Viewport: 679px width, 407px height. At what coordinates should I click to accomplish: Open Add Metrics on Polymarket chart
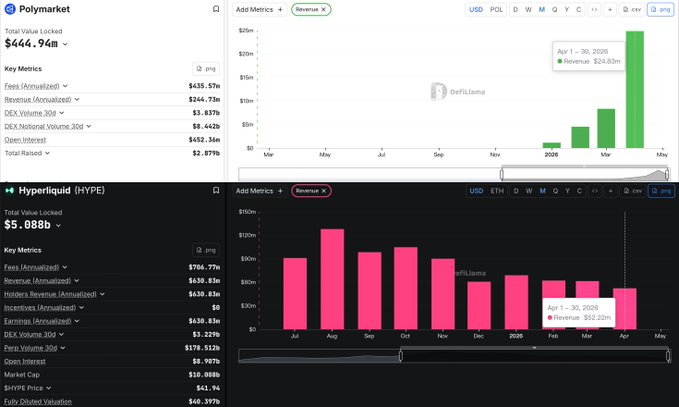point(259,10)
